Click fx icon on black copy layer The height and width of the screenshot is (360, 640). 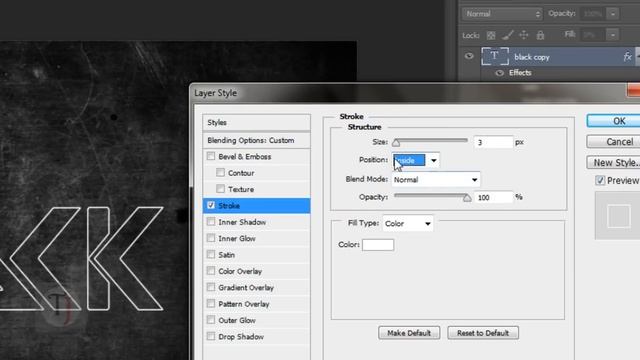[x=627, y=57]
